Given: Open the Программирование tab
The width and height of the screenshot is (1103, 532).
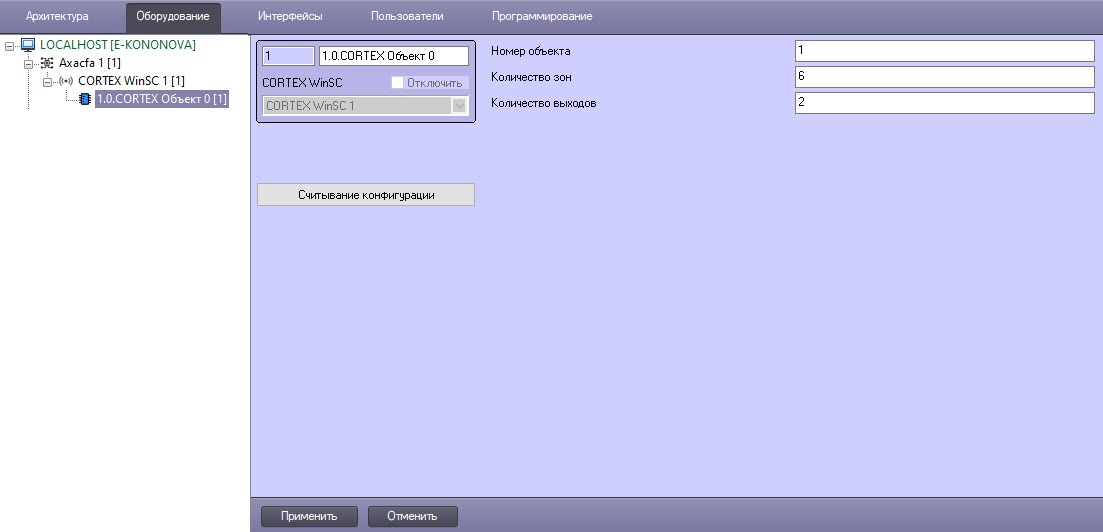Looking at the screenshot, I should (541, 17).
